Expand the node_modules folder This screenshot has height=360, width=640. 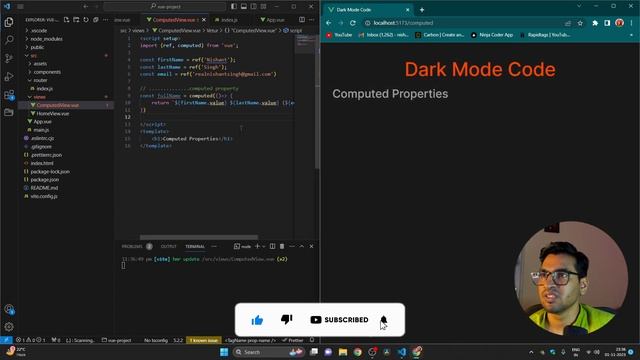[x=46, y=39]
